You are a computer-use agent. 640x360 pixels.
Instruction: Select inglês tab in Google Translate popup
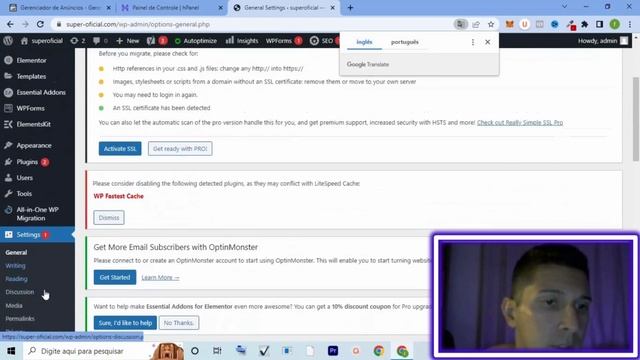coord(364,42)
